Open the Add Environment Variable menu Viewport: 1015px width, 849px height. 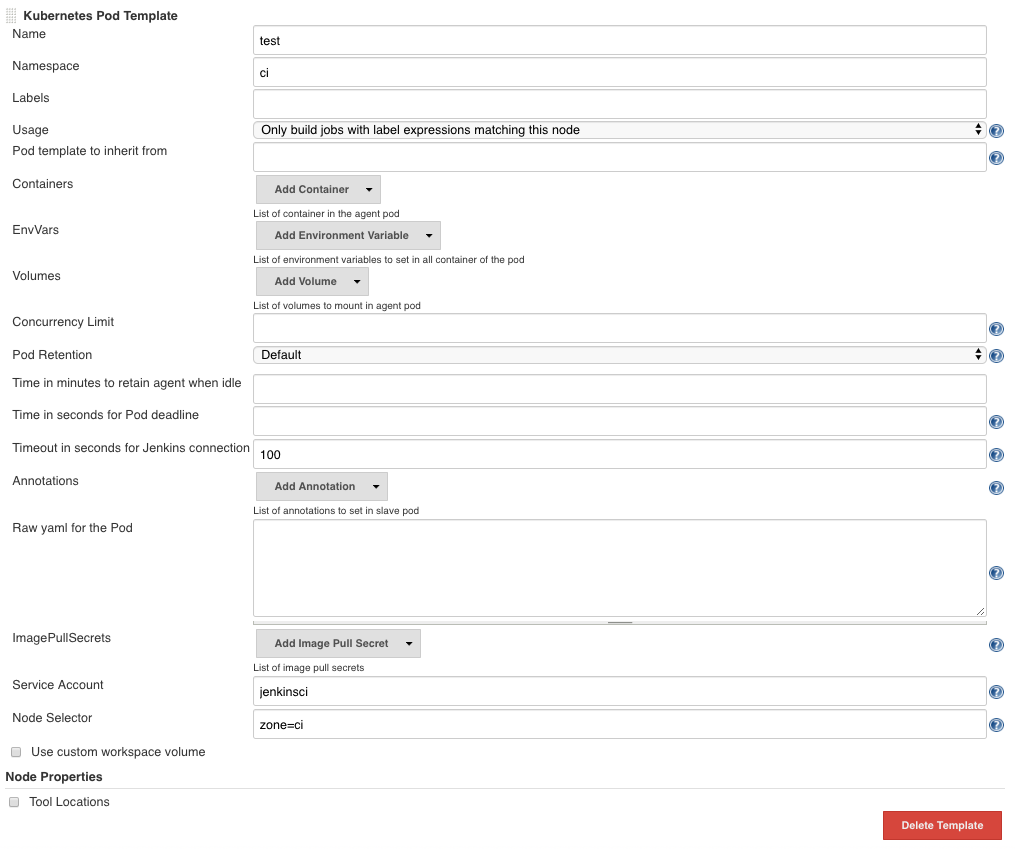tap(348, 236)
